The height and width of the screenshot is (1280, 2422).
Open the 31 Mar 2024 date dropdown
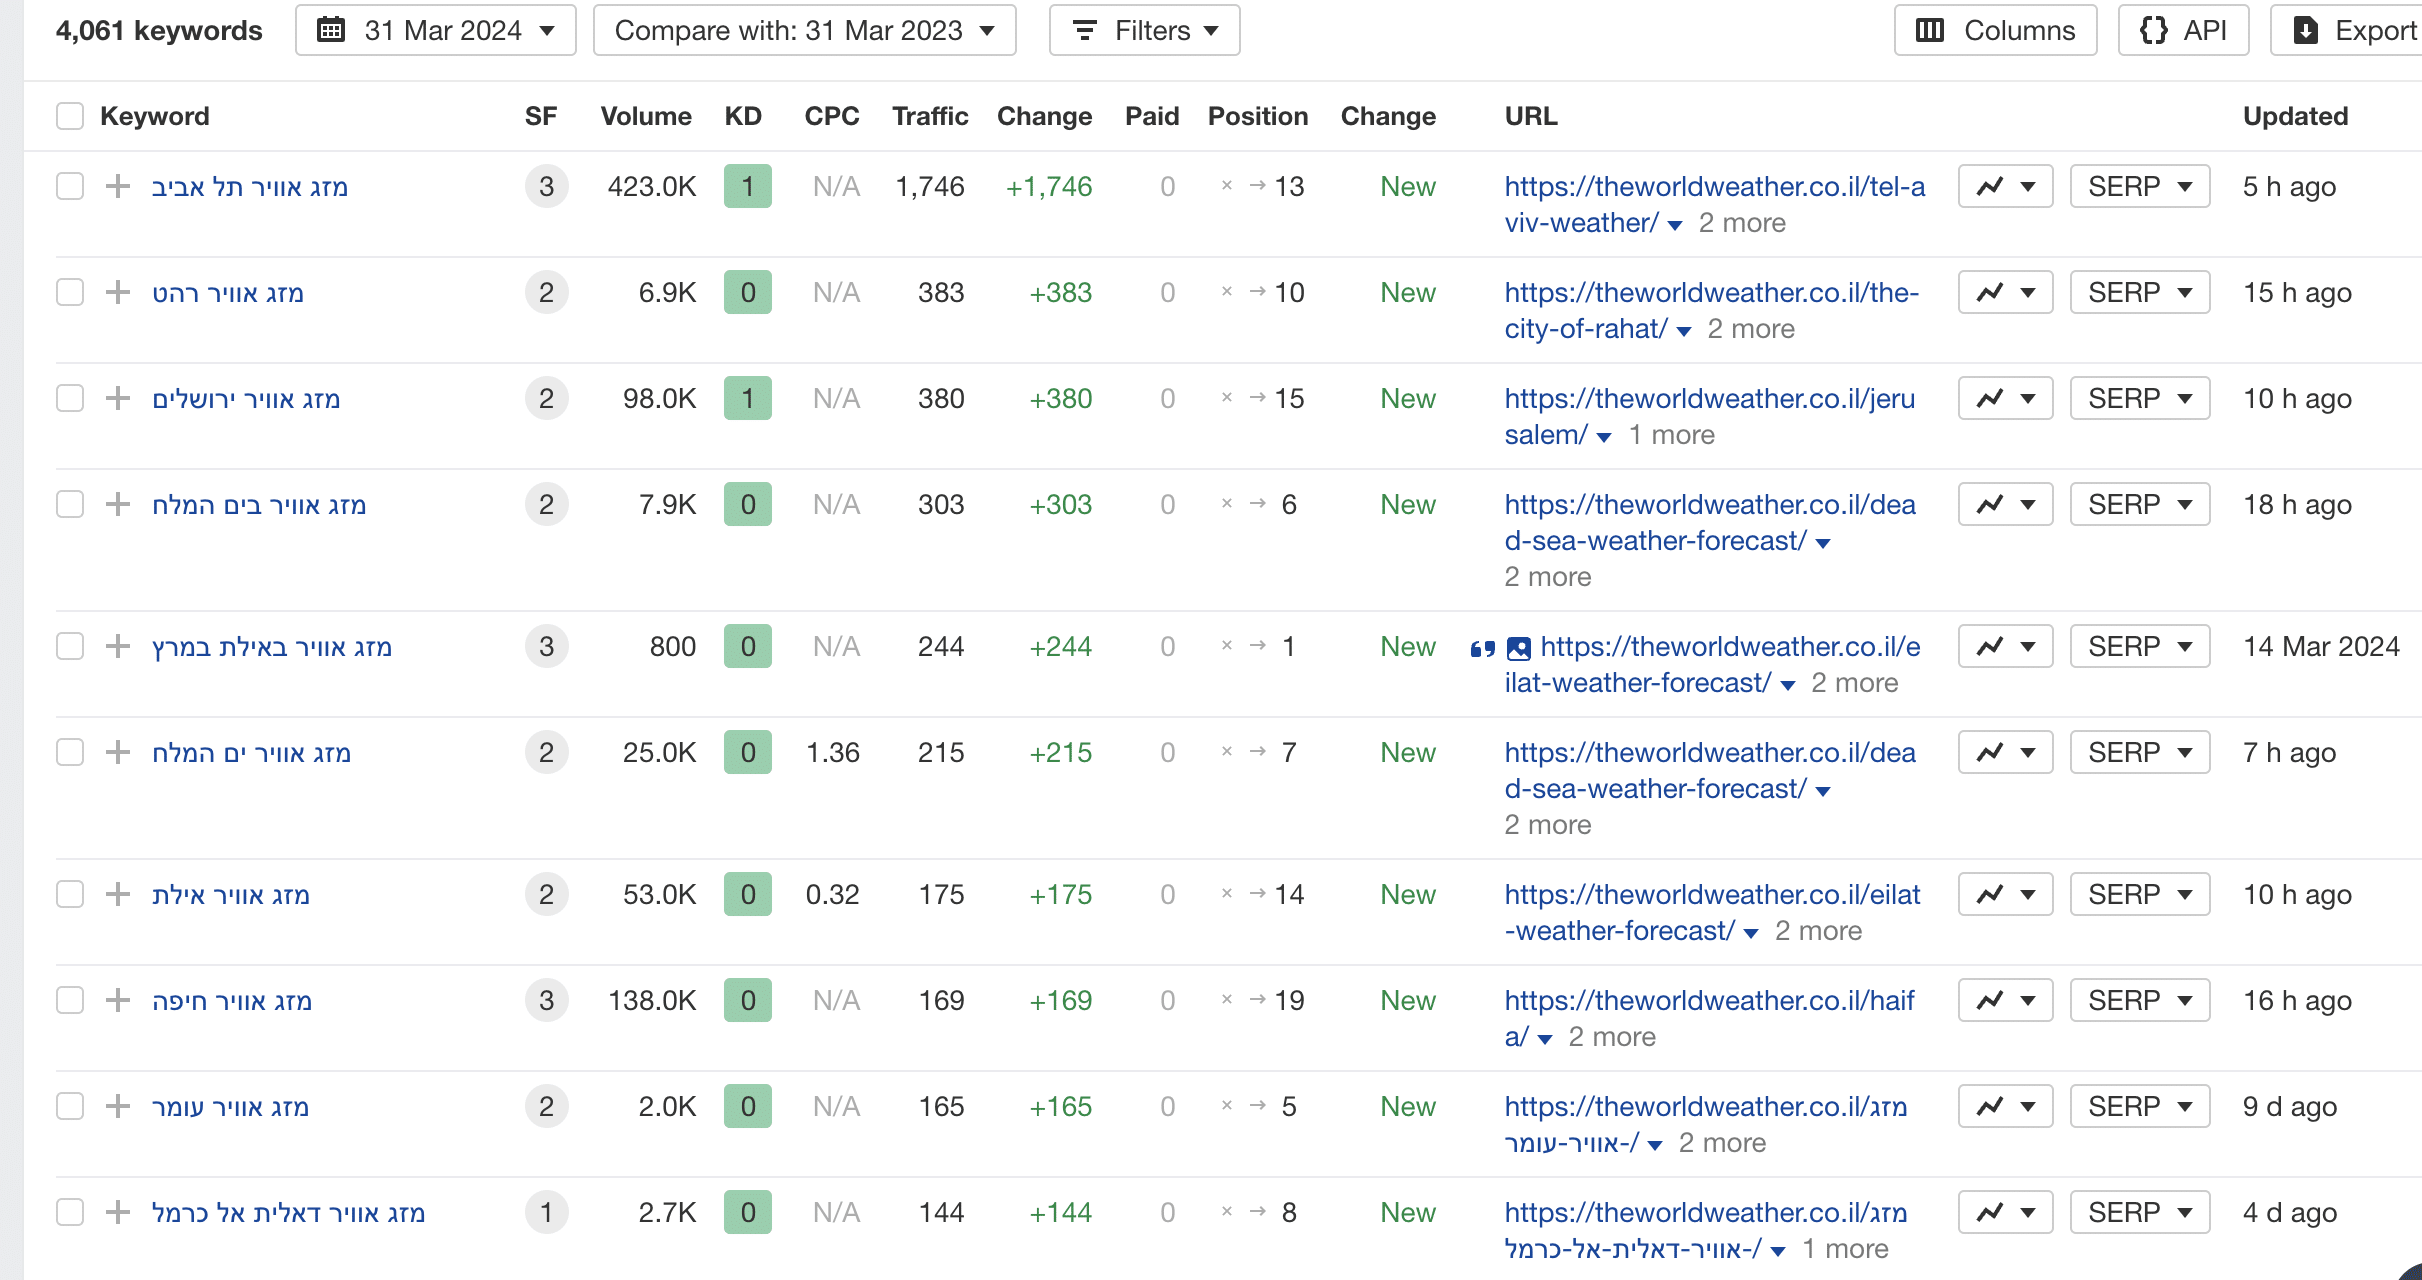tap(436, 30)
